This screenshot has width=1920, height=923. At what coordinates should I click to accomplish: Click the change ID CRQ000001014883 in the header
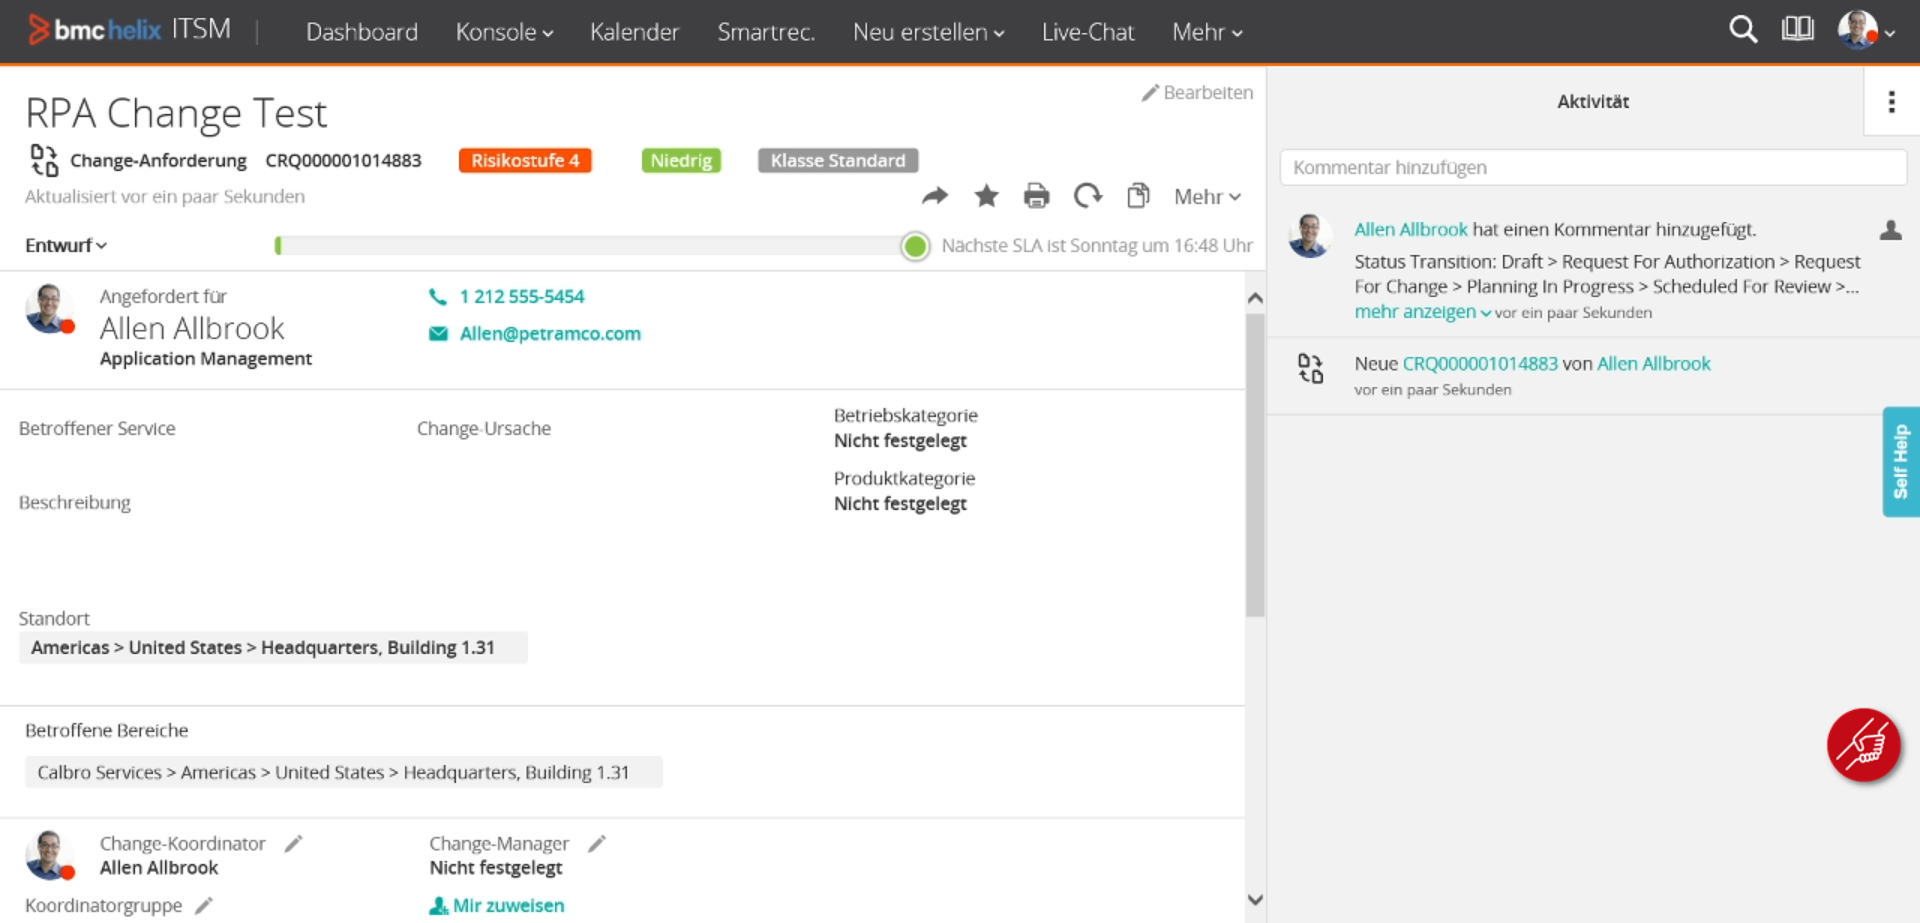343,161
